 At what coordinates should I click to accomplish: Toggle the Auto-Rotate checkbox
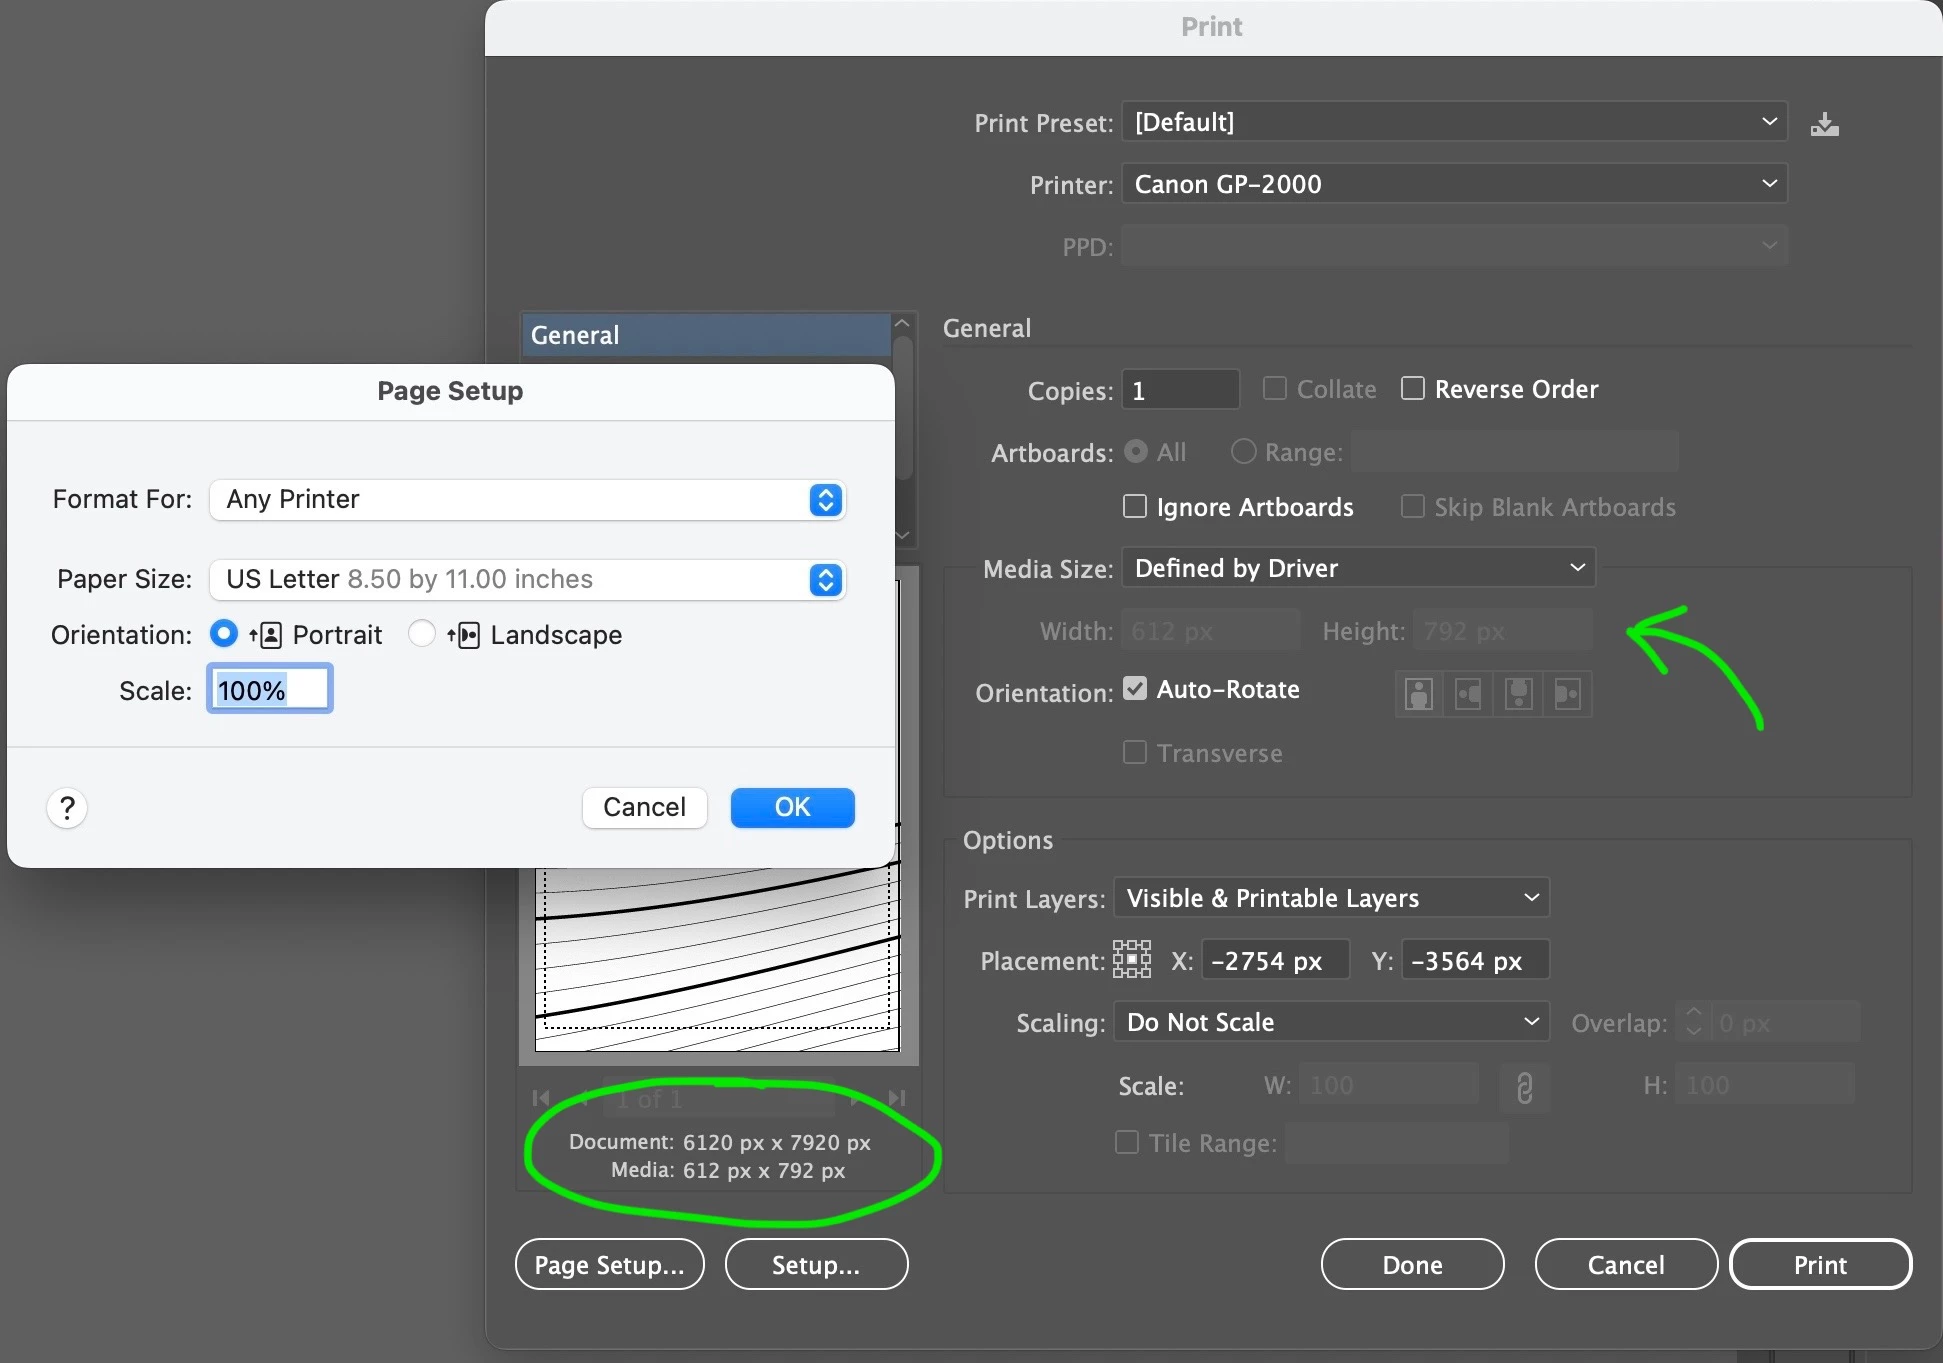pyautogui.click(x=1134, y=688)
